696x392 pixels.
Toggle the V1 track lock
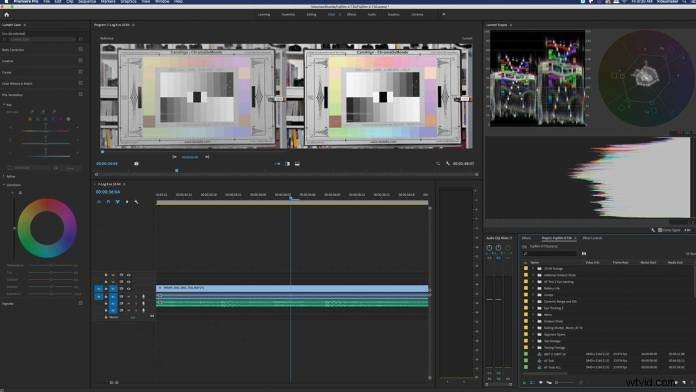coord(106,289)
